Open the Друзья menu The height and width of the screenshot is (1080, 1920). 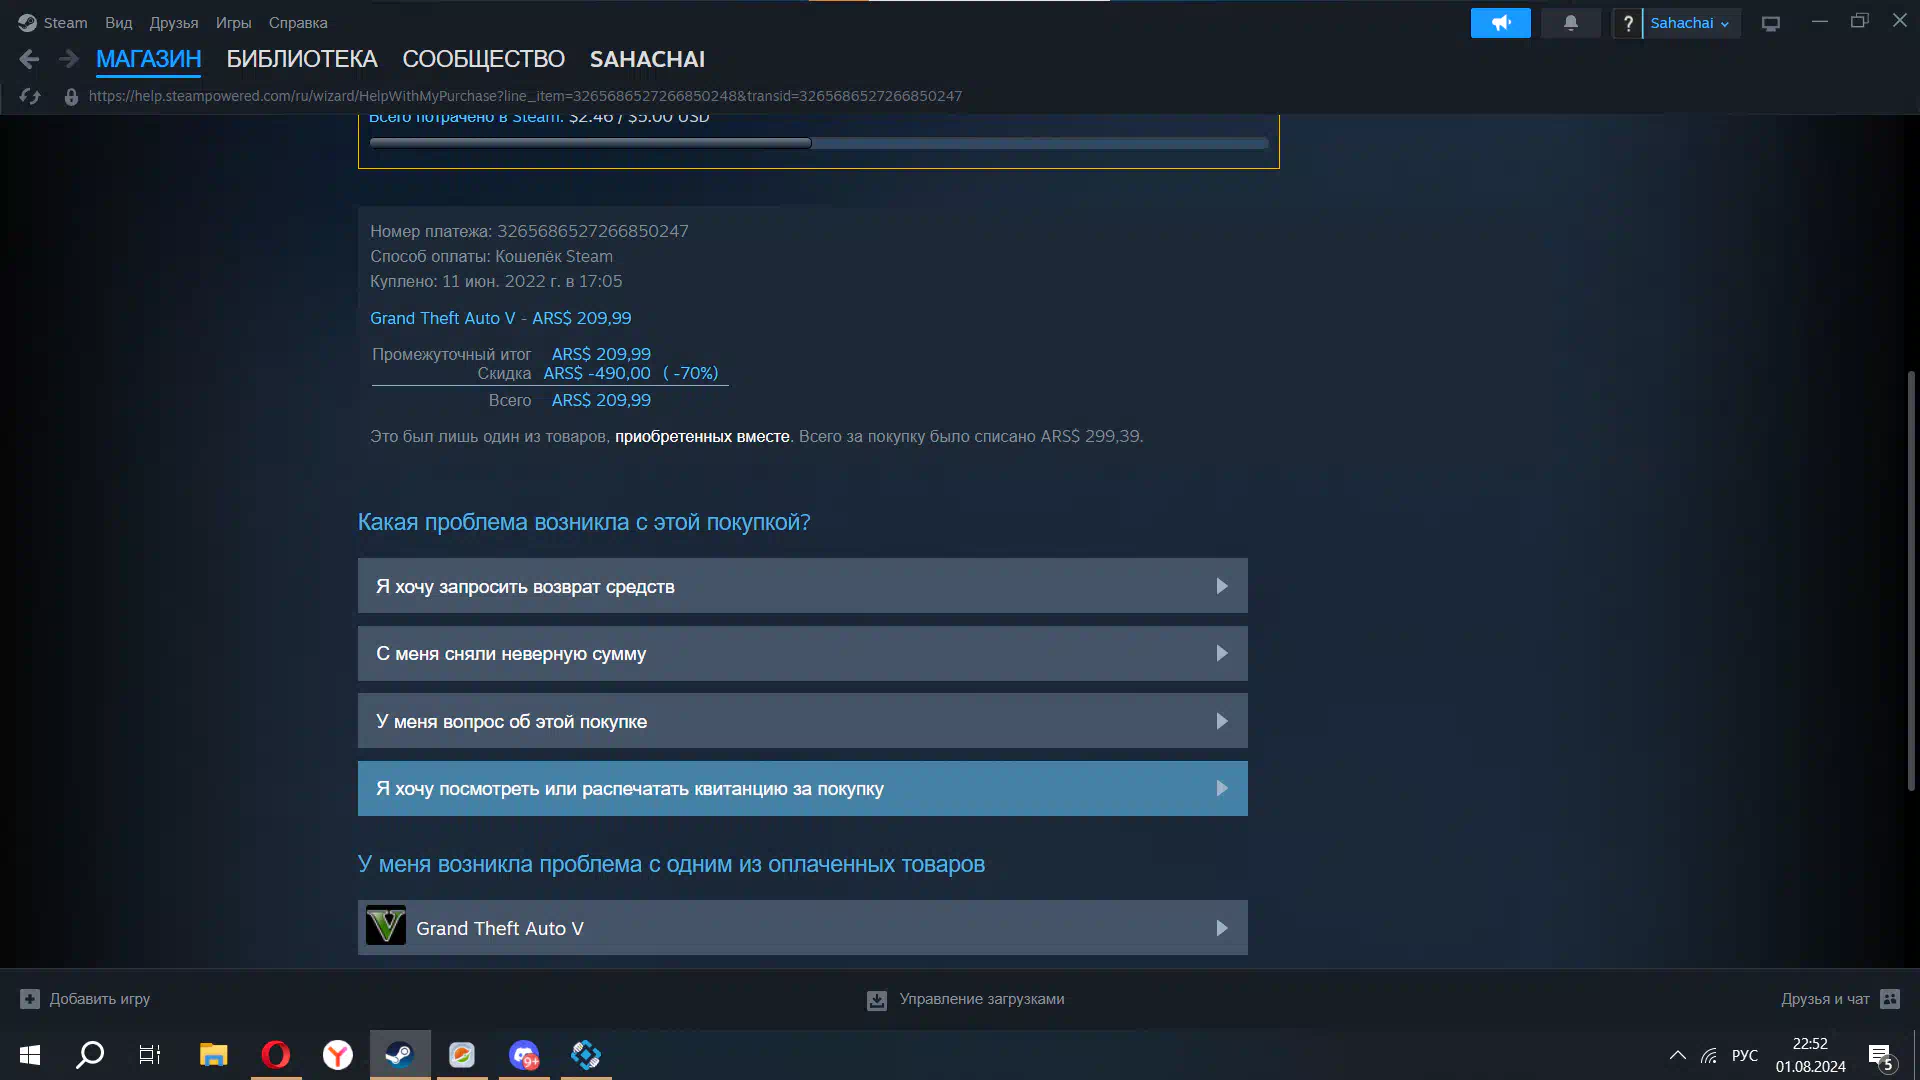click(174, 23)
